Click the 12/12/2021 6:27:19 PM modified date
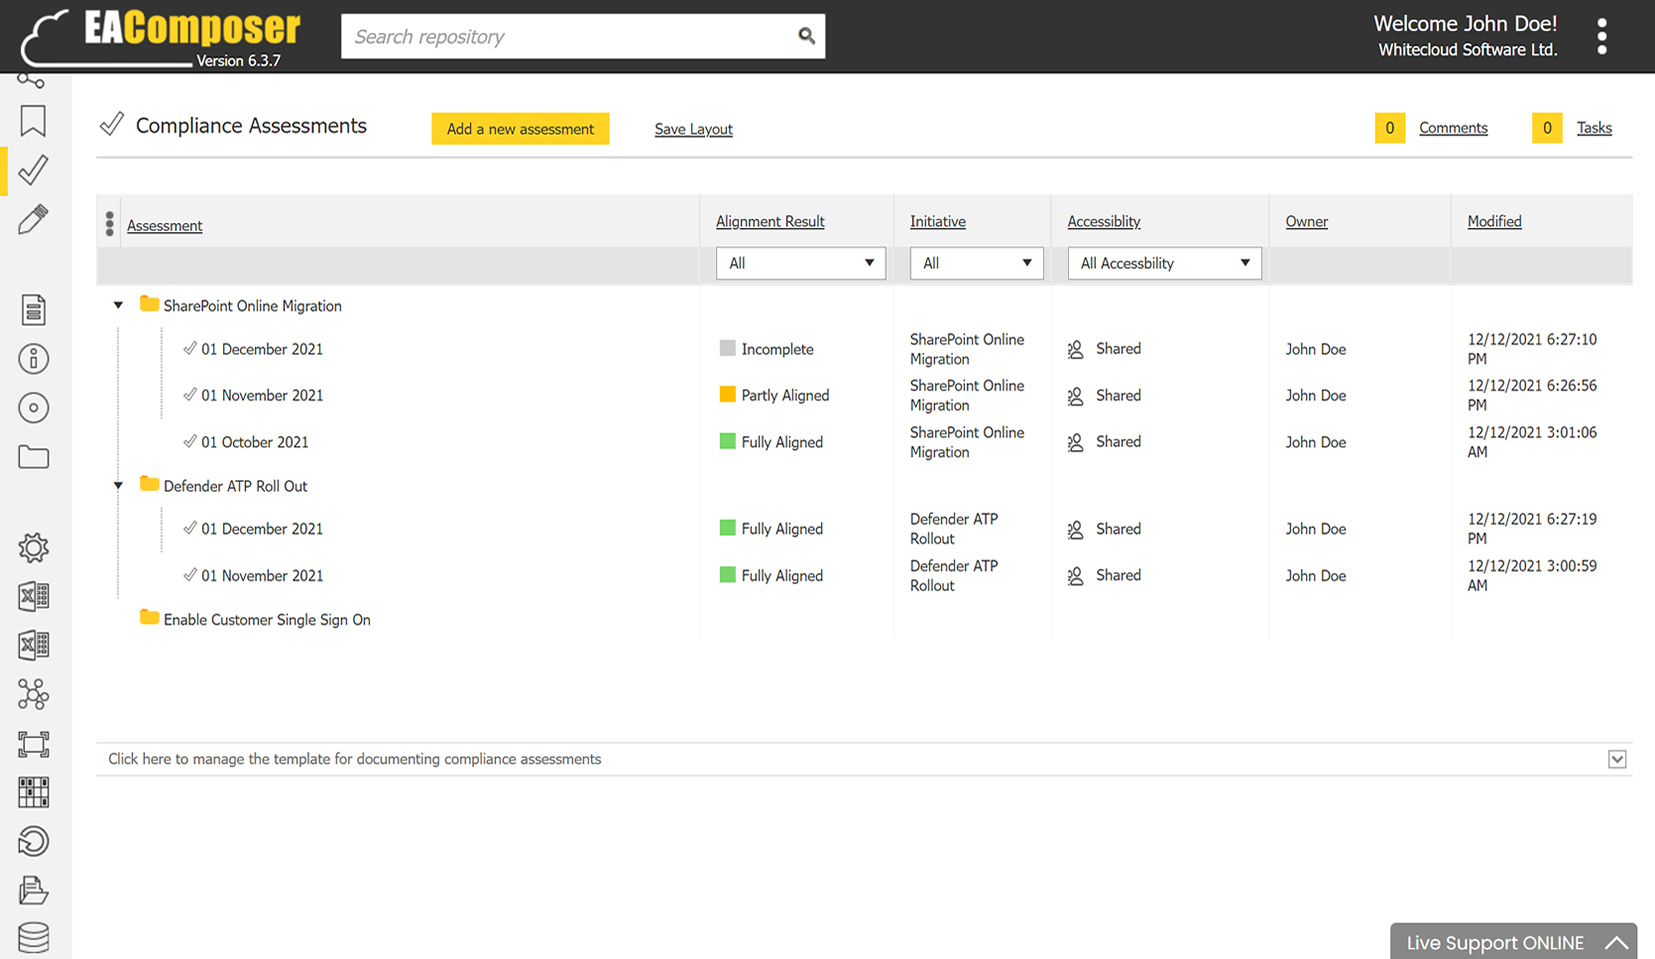 pos(1532,529)
